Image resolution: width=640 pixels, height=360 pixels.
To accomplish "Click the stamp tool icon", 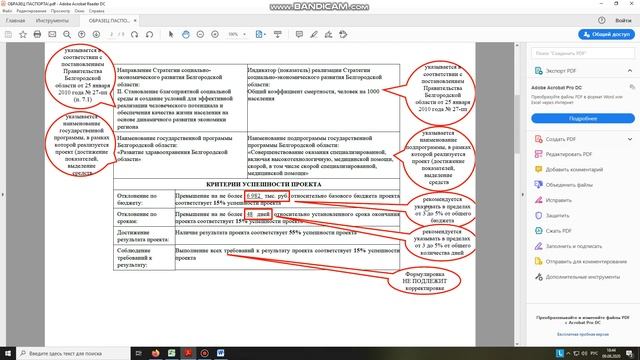I will pos(343,35).
